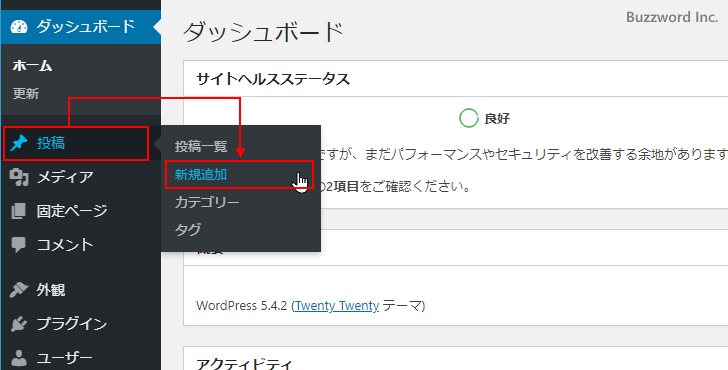Choose 投稿一覧 from the flyout menu
Viewport: 728px width, 370px height.
click(x=201, y=147)
